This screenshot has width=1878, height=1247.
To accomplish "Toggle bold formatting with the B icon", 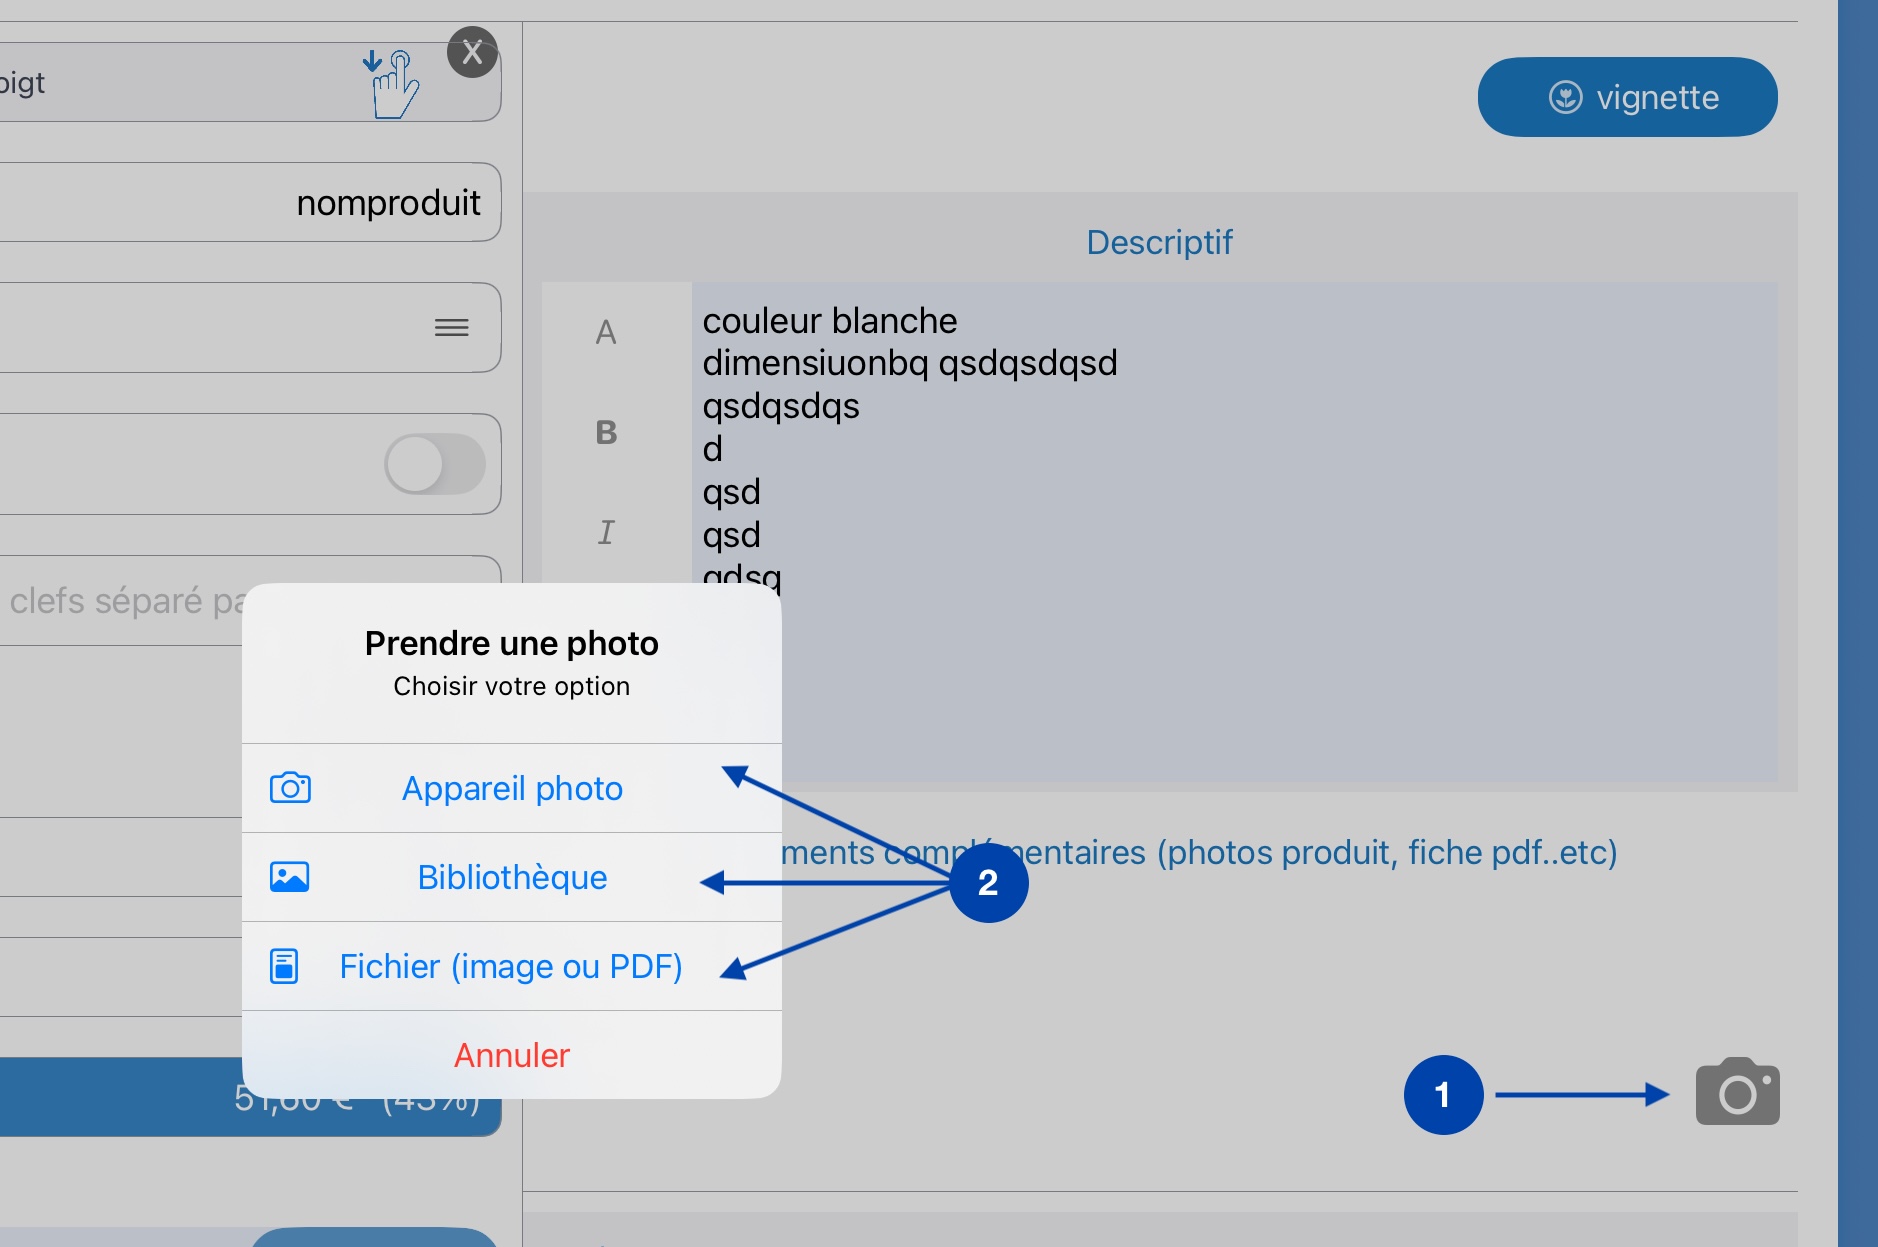I will pos(606,432).
